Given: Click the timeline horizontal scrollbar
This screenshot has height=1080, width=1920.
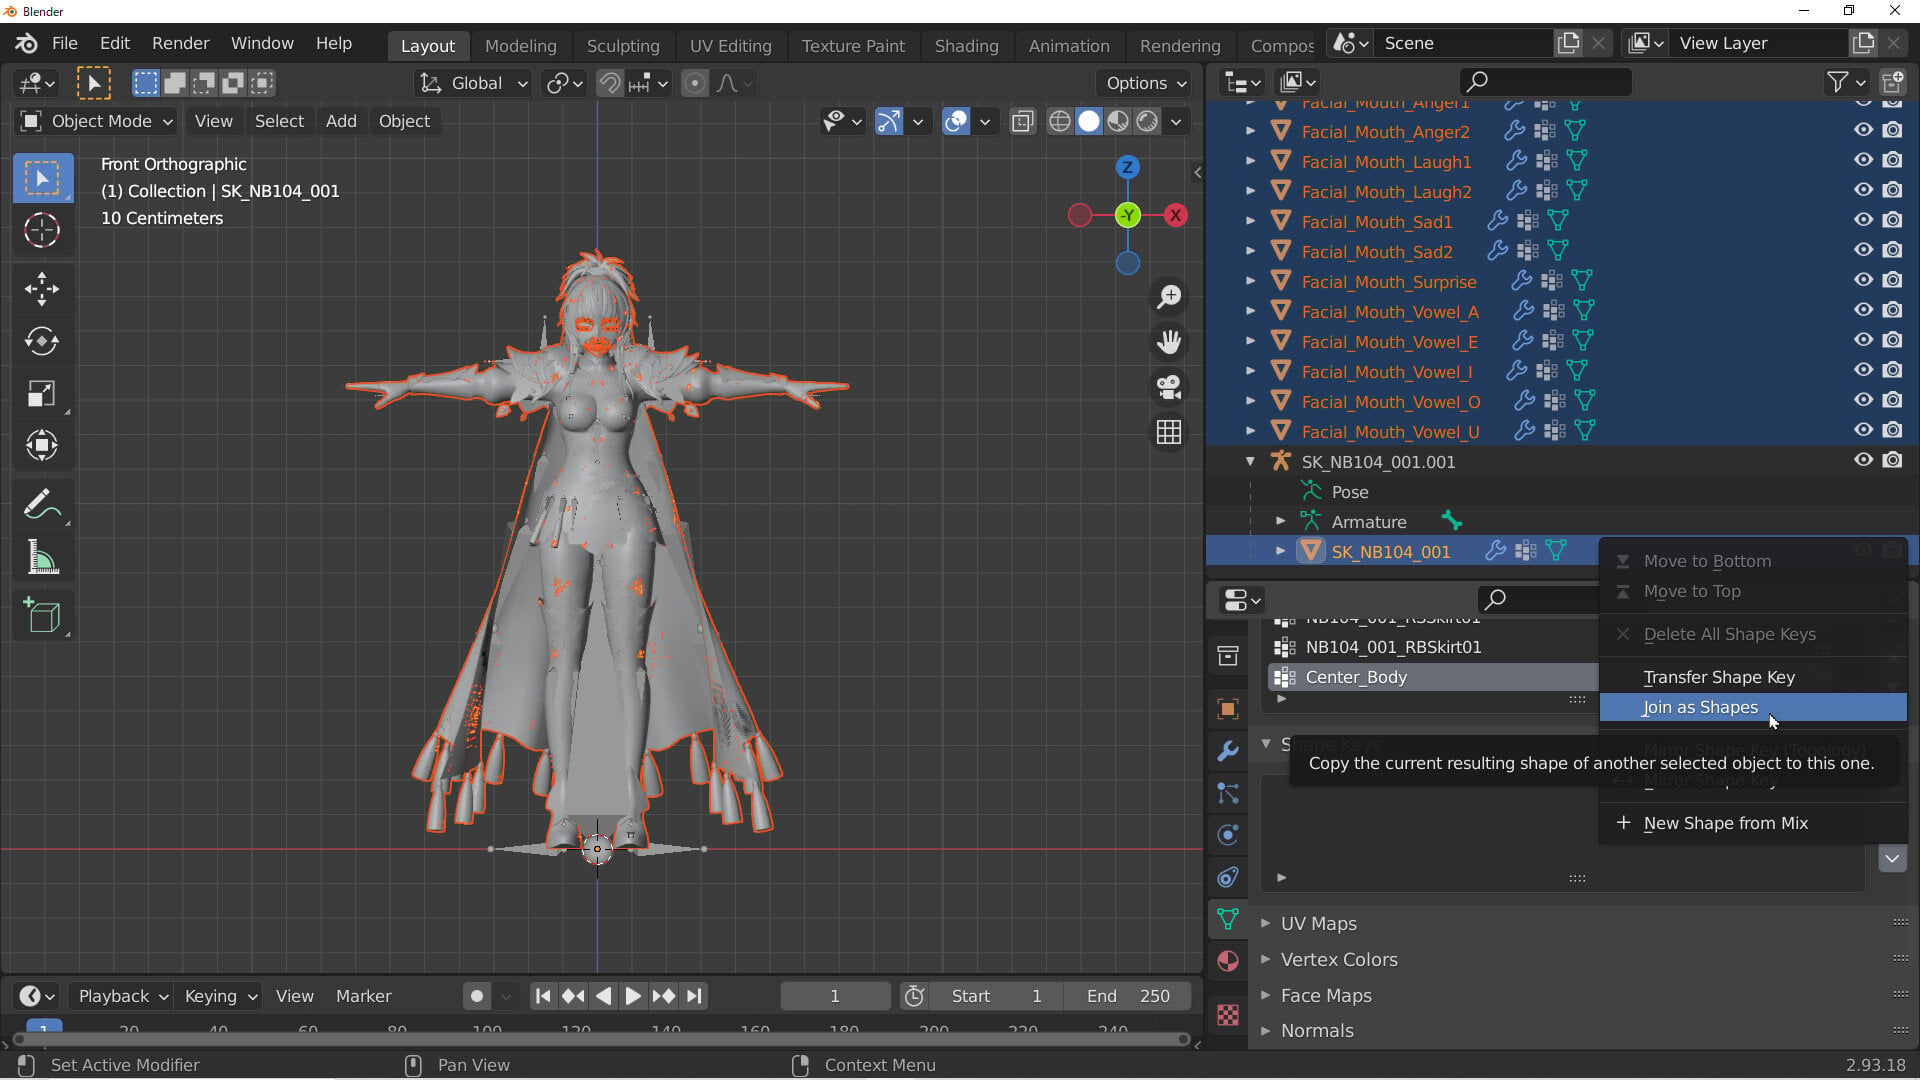Looking at the screenshot, I should 600,1040.
